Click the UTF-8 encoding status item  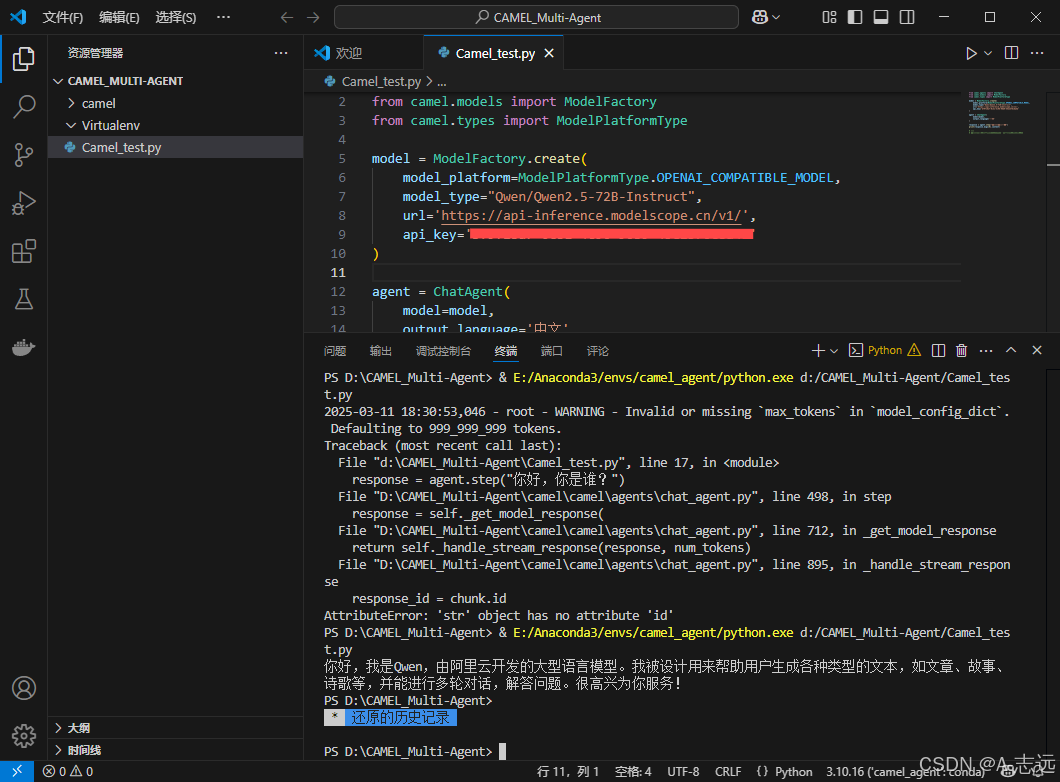point(683,771)
